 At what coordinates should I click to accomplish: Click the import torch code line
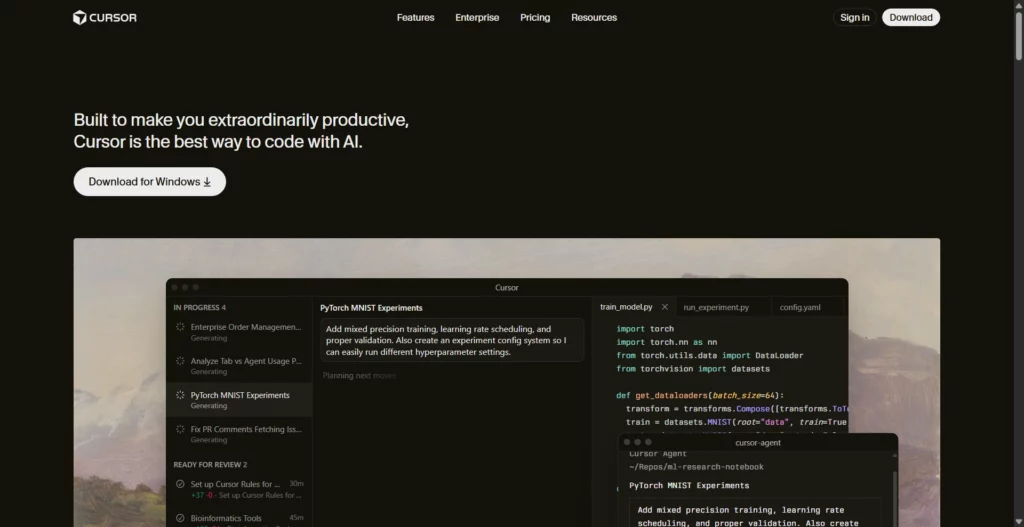pyautogui.click(x=645, y=328)
